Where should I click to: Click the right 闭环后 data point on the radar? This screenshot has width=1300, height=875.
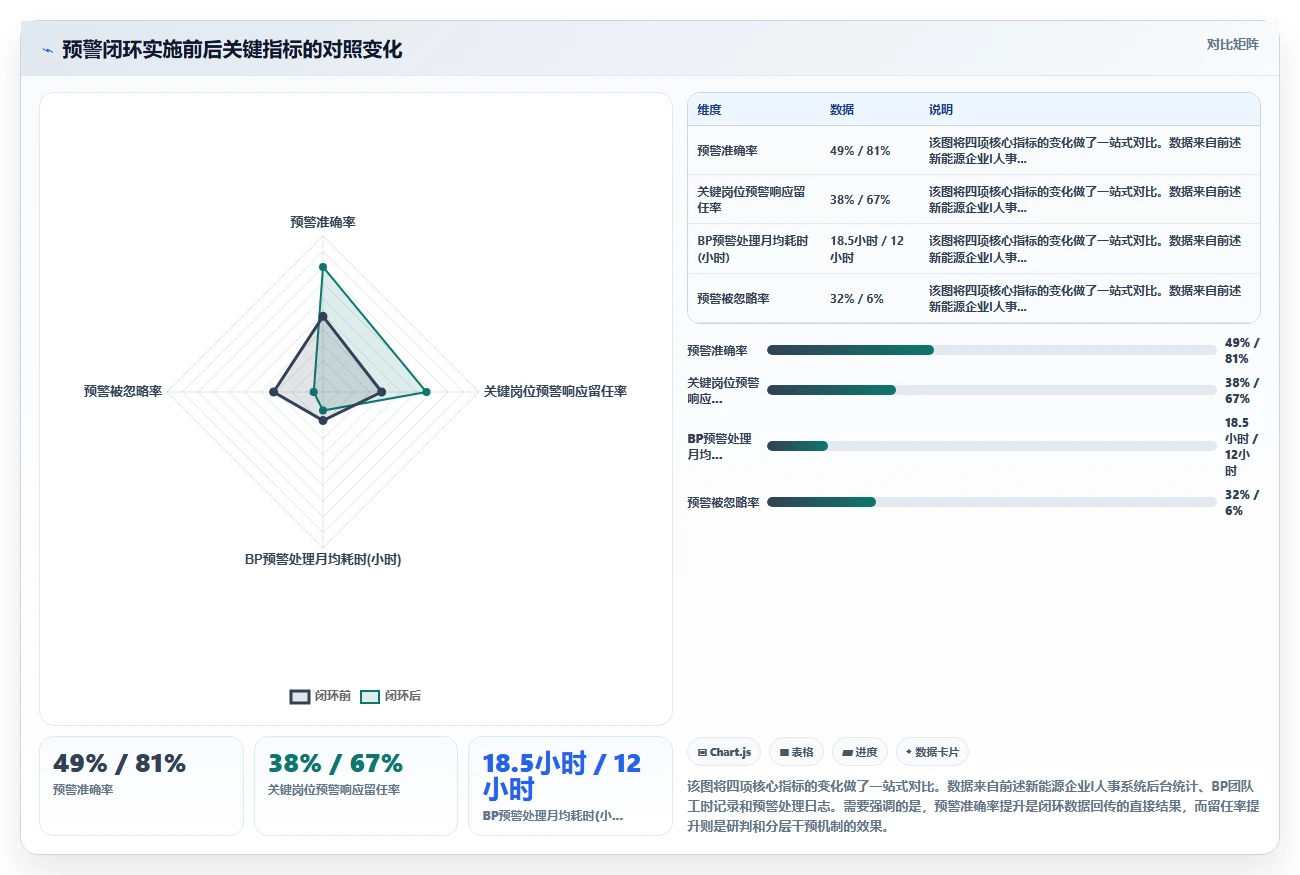[x=426, y=392]
